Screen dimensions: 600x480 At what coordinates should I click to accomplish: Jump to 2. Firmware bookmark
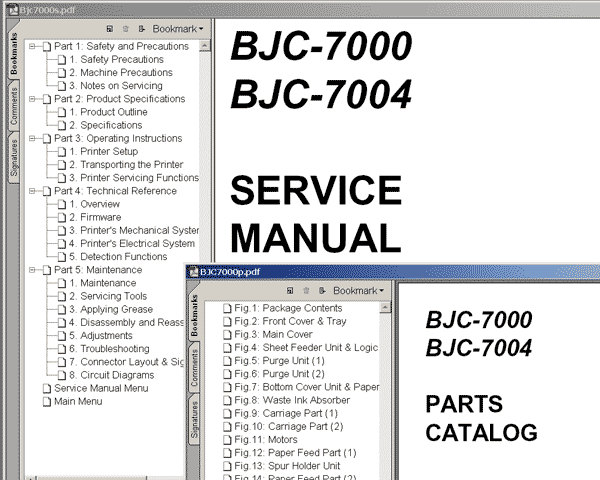coord(95,217)
